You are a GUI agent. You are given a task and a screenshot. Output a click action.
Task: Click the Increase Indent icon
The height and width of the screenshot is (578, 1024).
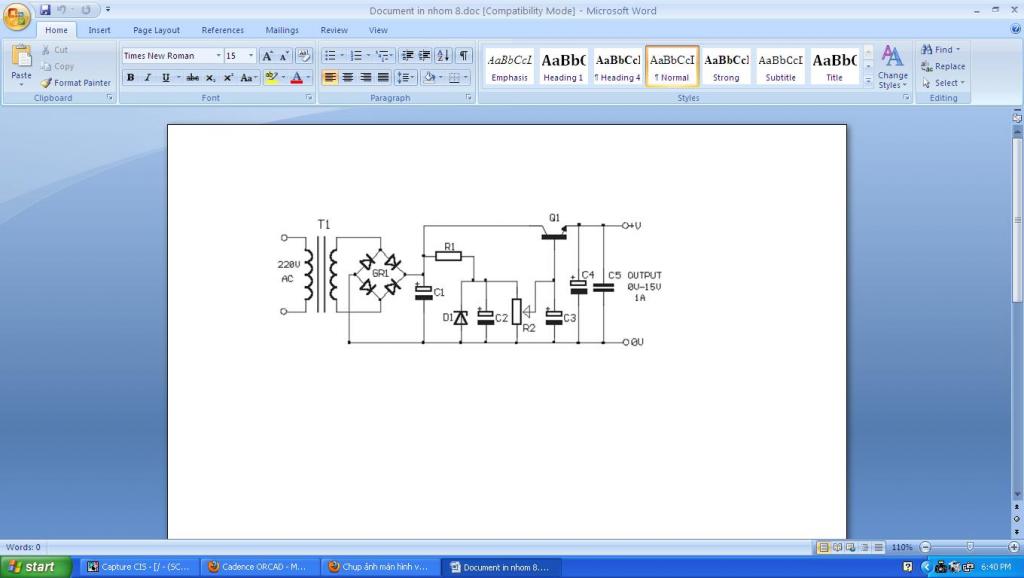[424, 56]
